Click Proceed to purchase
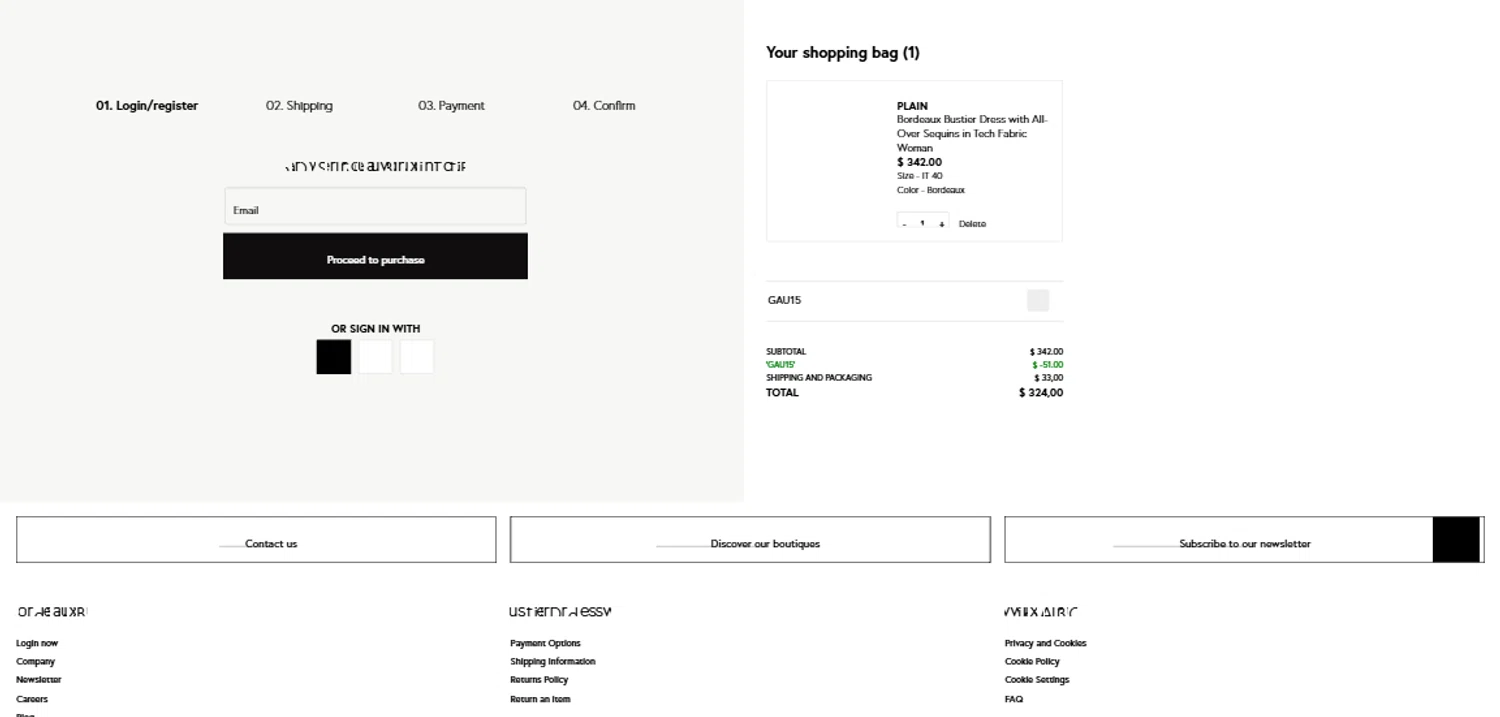Screen dimensions: 1500x717 pyautogui.click(x=375, y=256)
